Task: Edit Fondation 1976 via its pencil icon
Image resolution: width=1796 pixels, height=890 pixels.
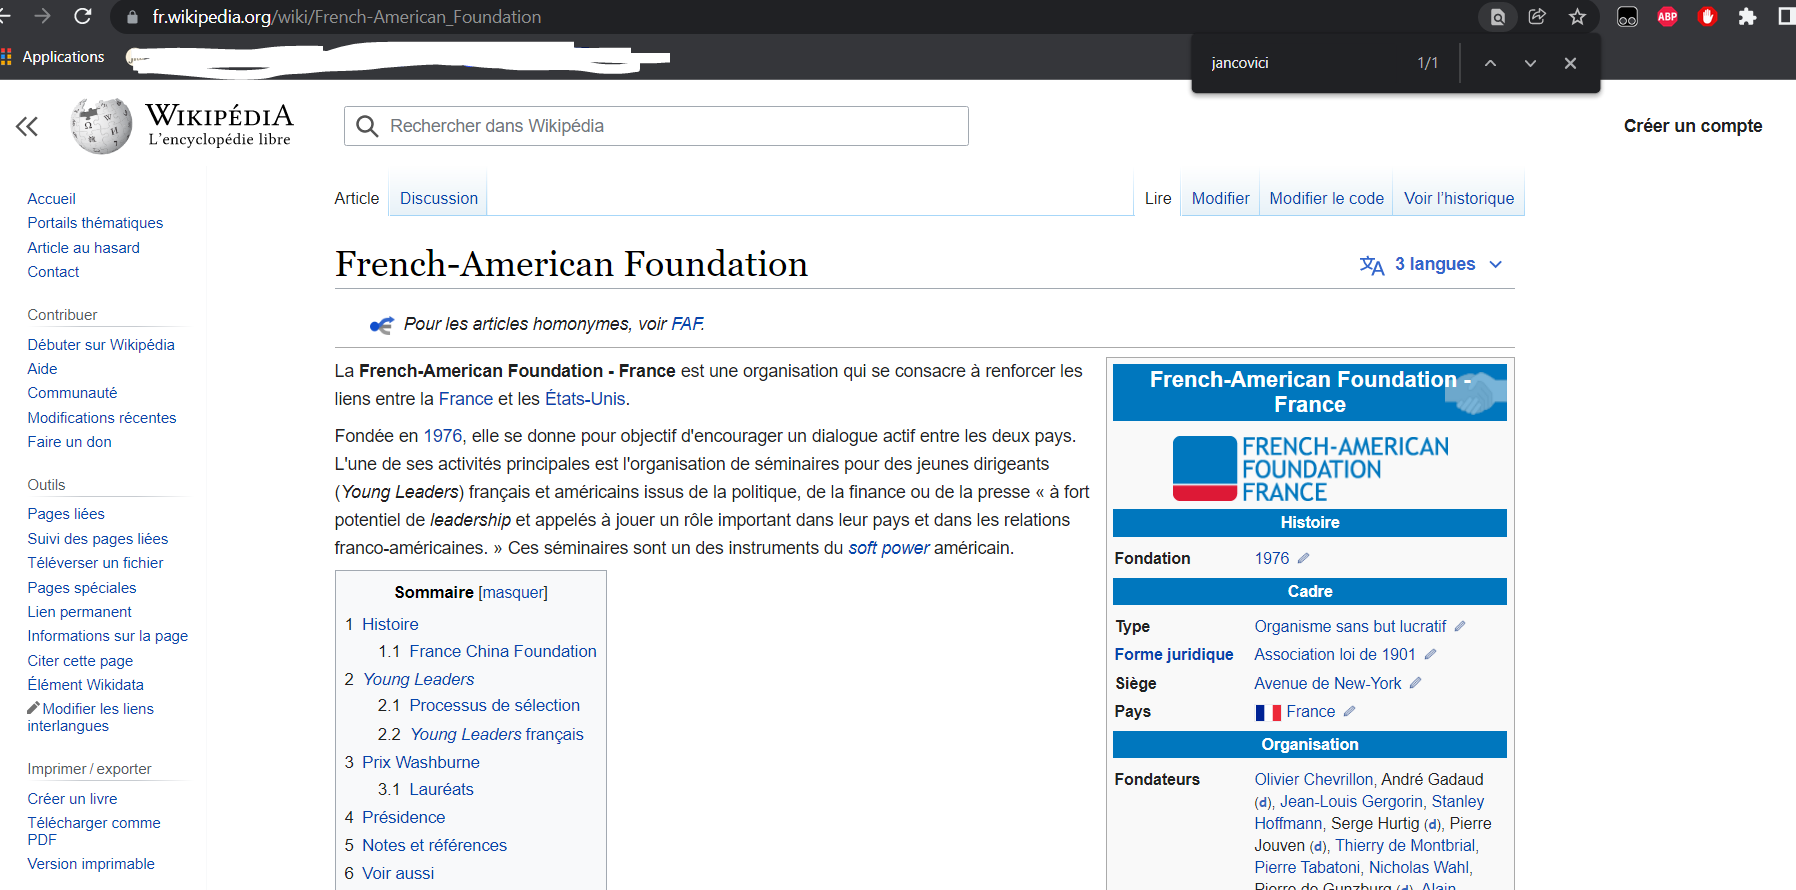Action: 1303,558
